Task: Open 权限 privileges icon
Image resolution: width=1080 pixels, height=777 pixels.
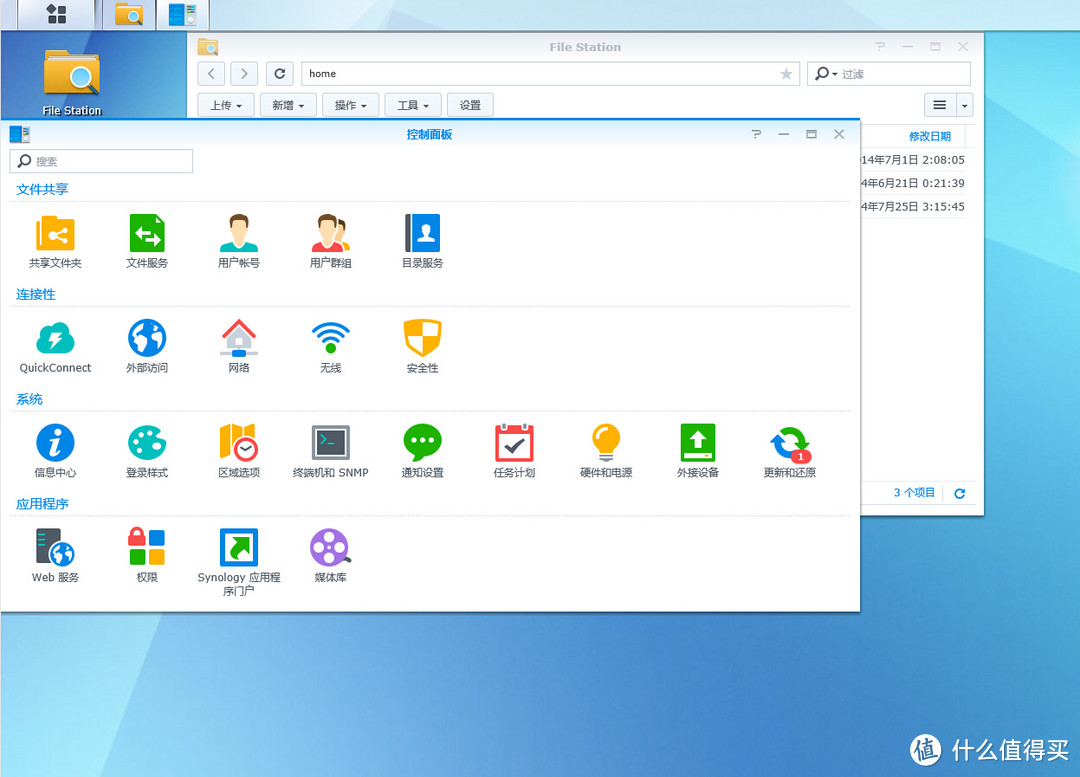Action: click(147, 555)
